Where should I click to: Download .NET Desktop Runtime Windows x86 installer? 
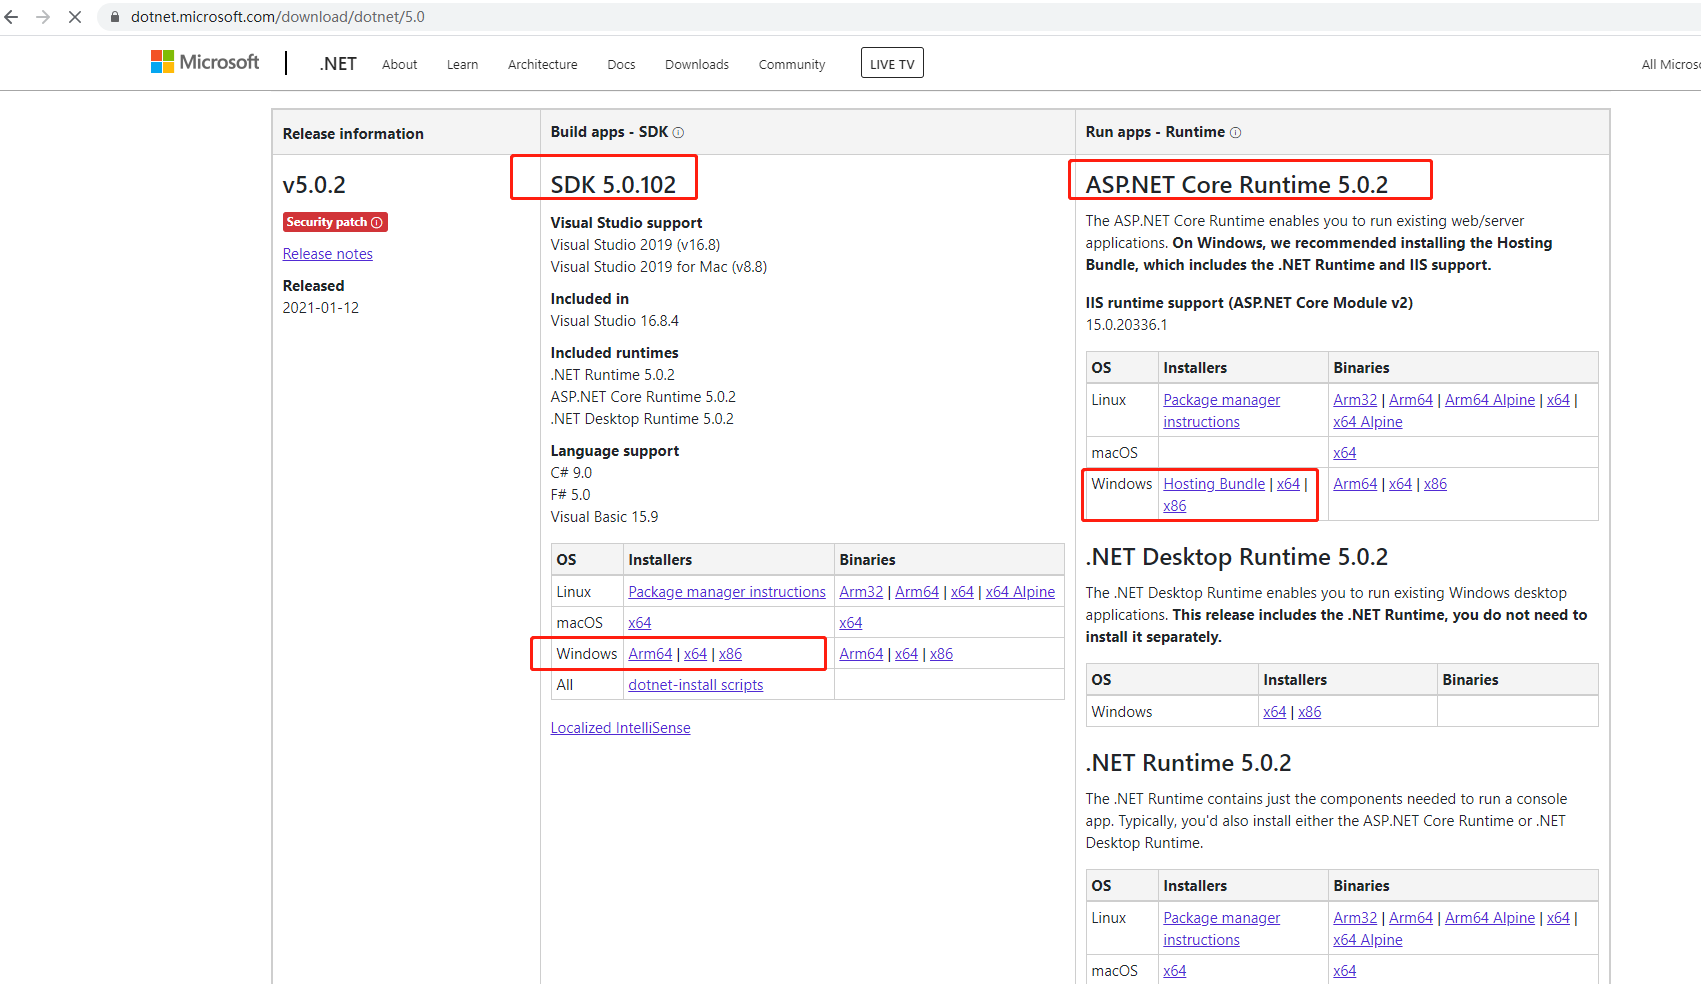click(1310, 712)
